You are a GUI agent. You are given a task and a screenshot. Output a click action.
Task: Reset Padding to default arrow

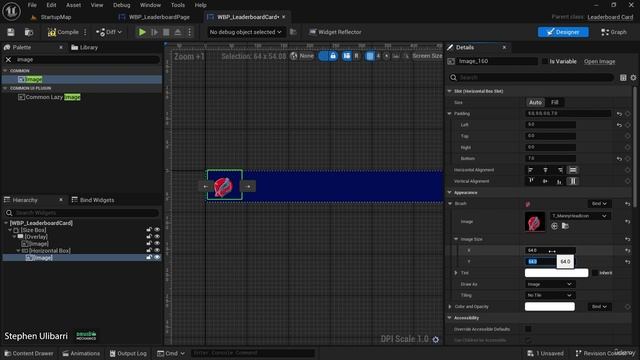pyautogui.click(x=619, y=114)
